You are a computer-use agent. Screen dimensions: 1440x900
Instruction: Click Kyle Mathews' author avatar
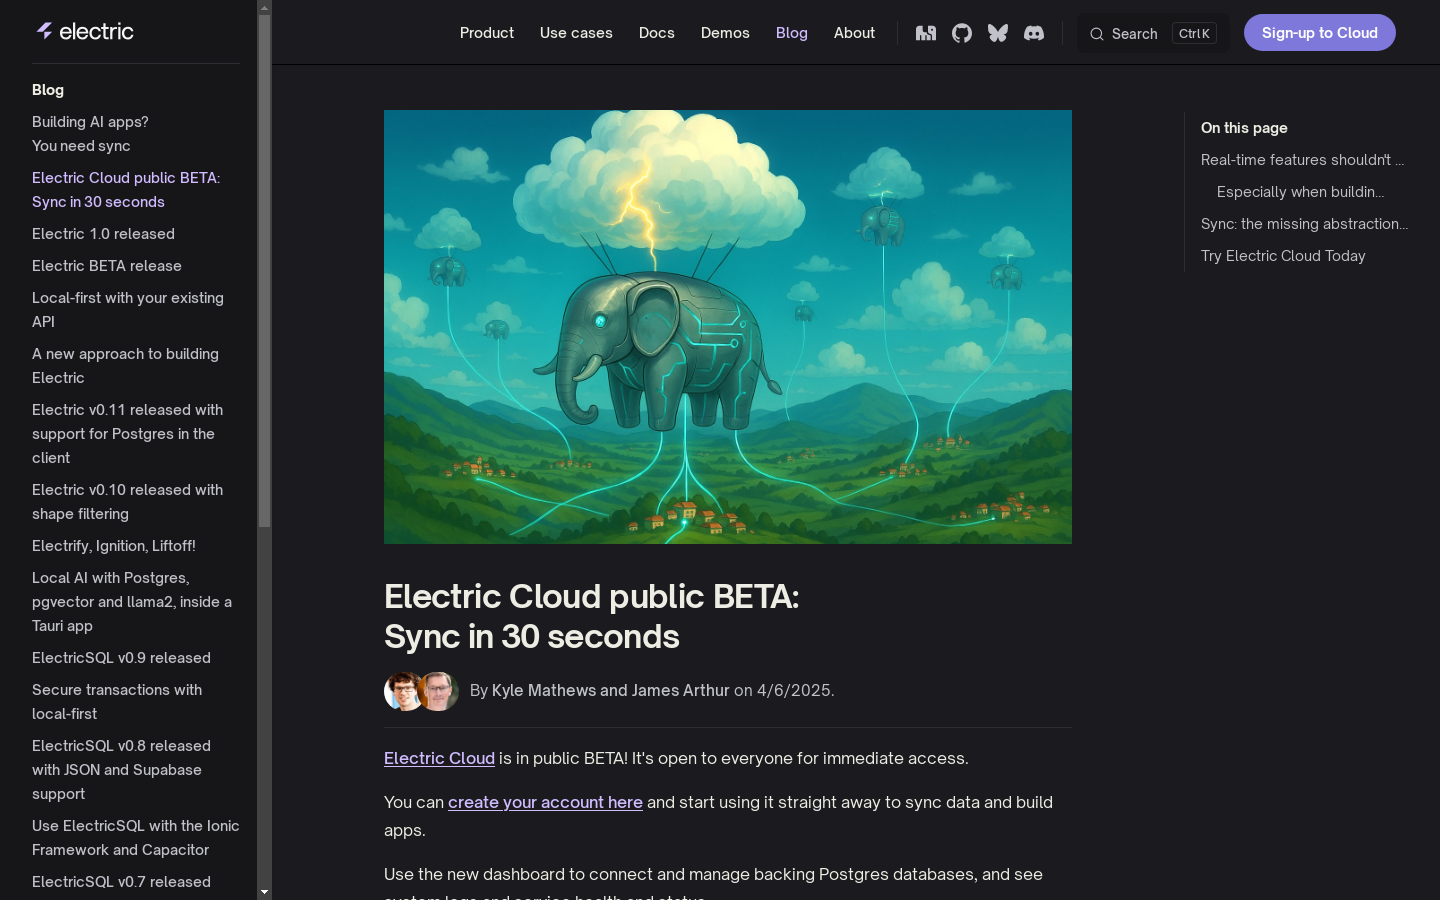(x=403, y=691)
